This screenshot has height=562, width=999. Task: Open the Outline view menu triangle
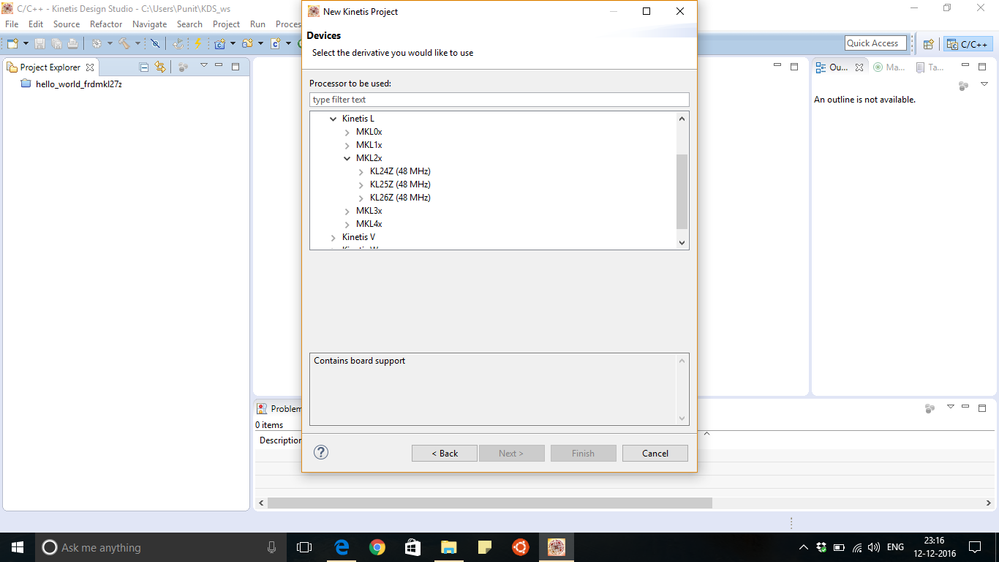tap(984, 84)
